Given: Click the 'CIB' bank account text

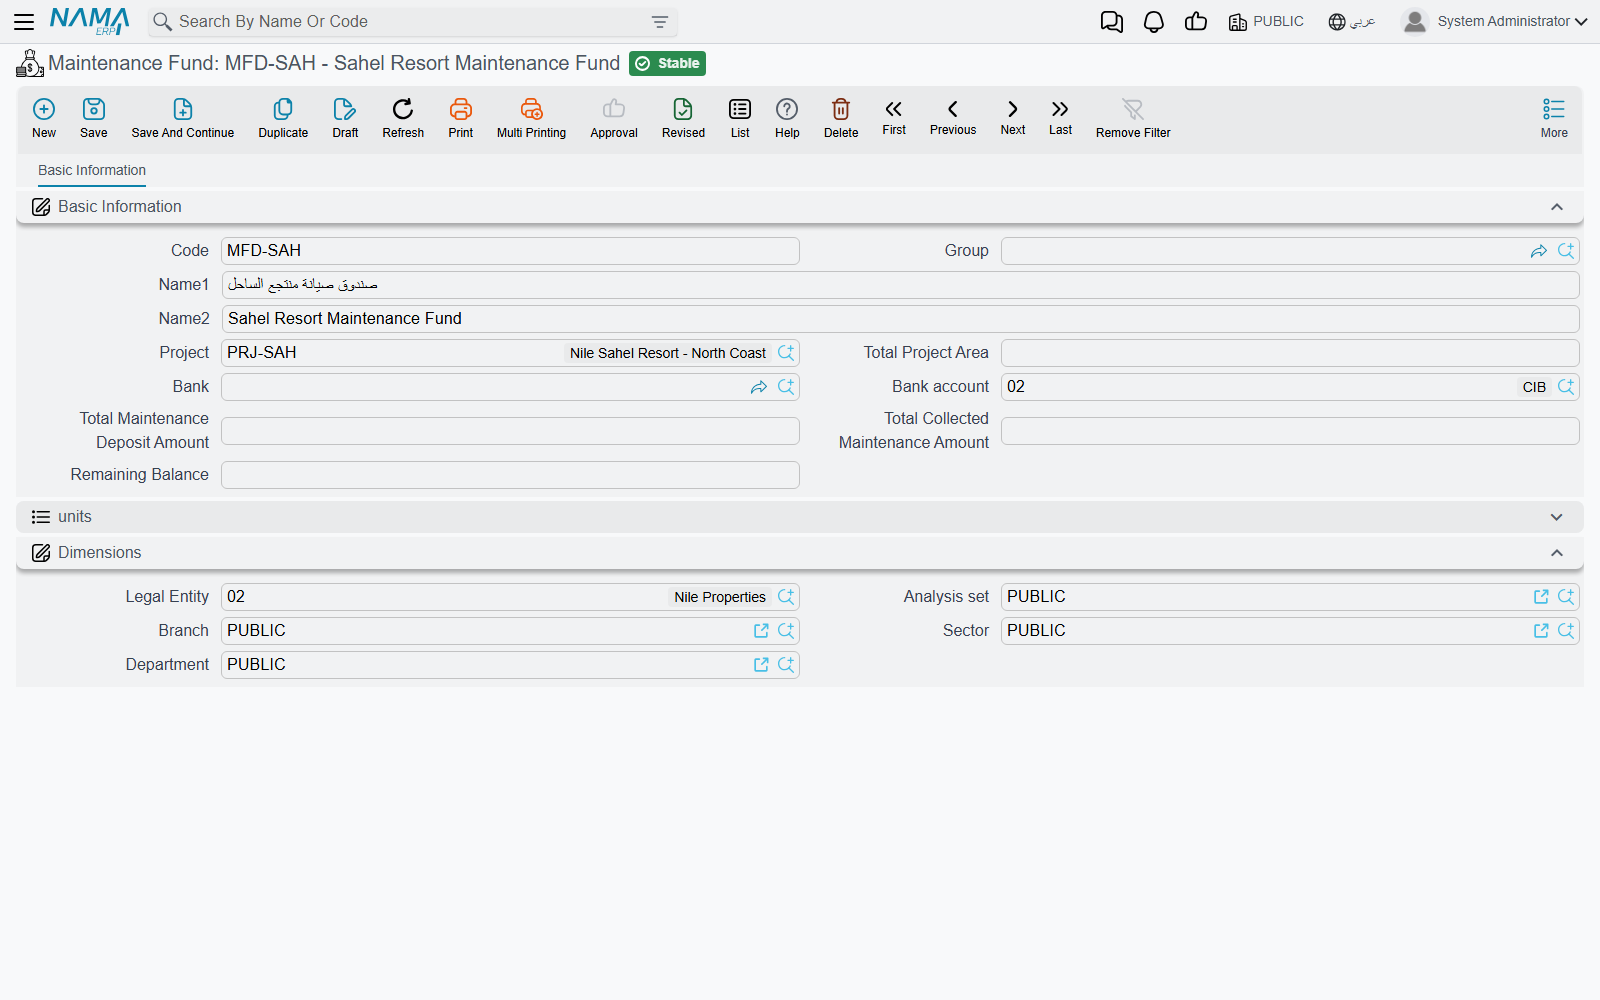Looking at the screenshot, I should point(1534,387).
